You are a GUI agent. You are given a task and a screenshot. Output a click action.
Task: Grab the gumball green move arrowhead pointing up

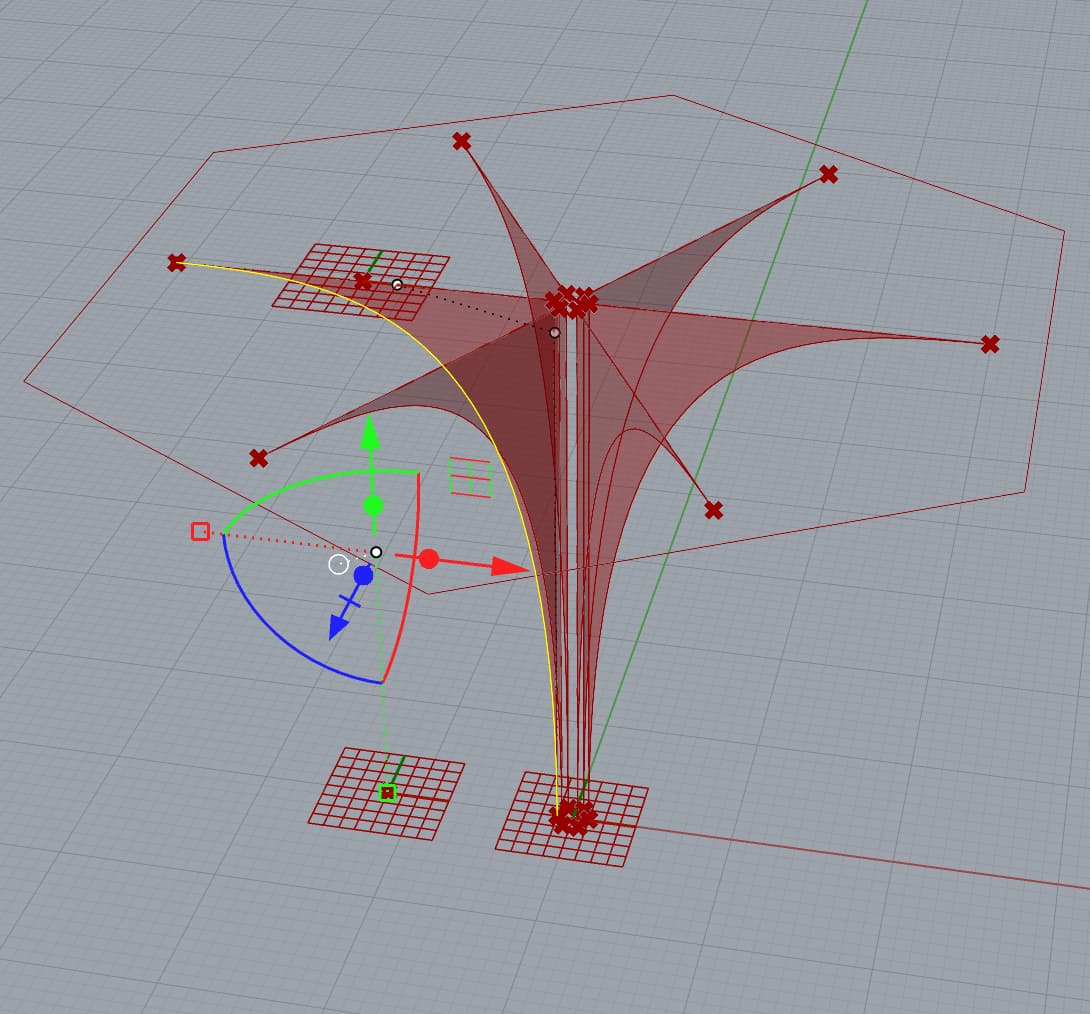(371, 432)
